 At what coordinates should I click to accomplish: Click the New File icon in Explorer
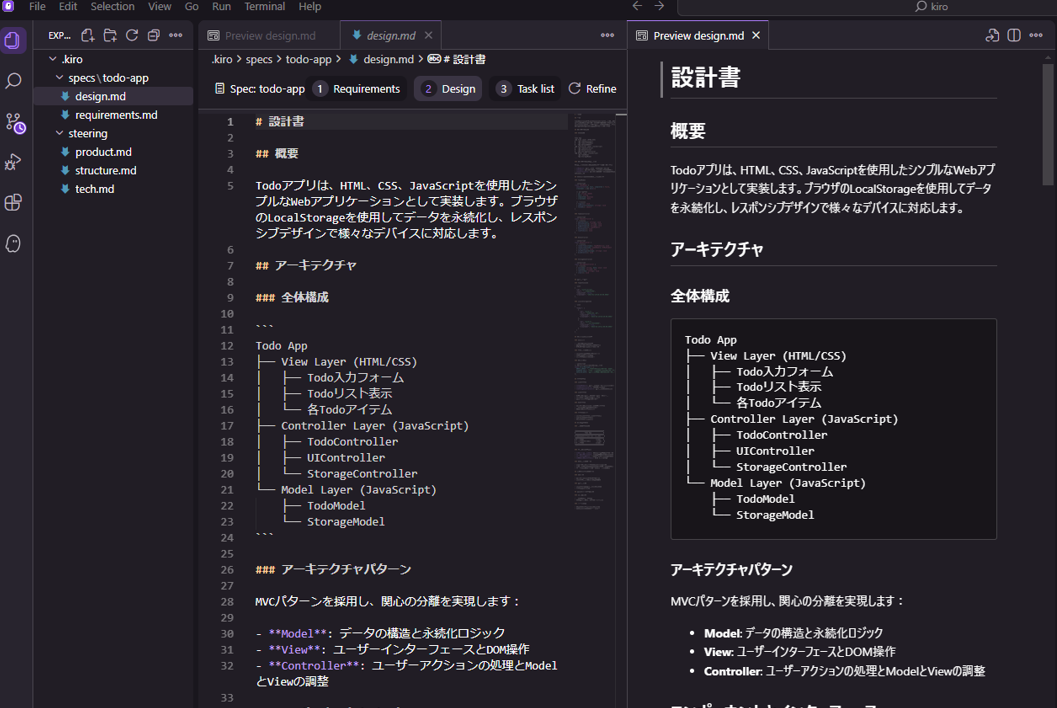tap(88, 35)
